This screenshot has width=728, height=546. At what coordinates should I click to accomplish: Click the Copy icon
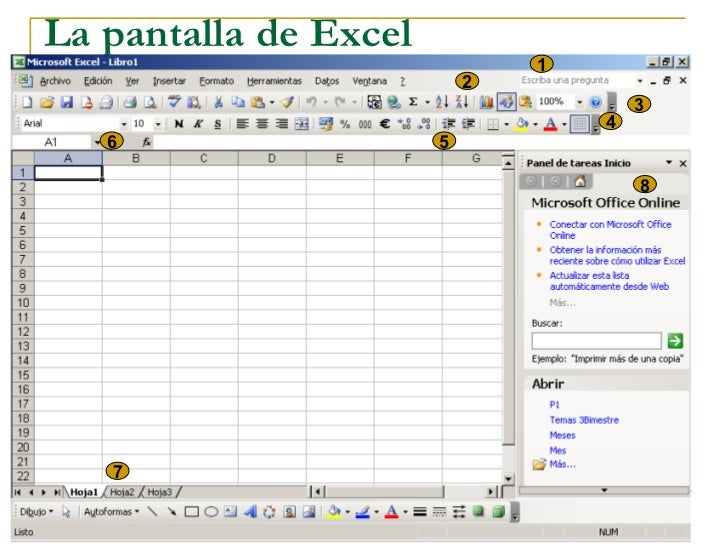coord(238,102)
